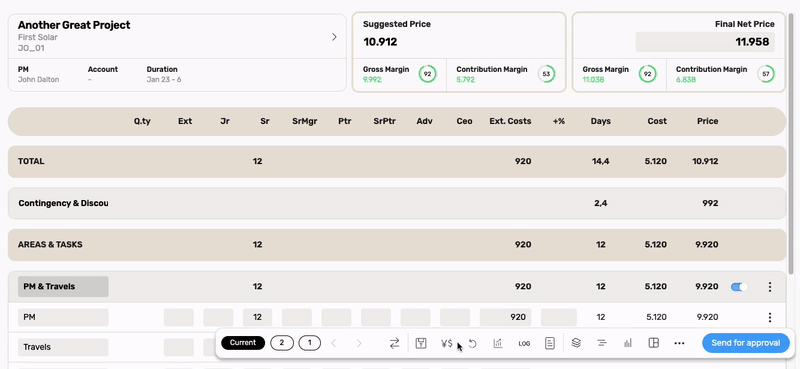Open the more options ellipsis in toolbar
800x369 pixels.
pos(679,343)
